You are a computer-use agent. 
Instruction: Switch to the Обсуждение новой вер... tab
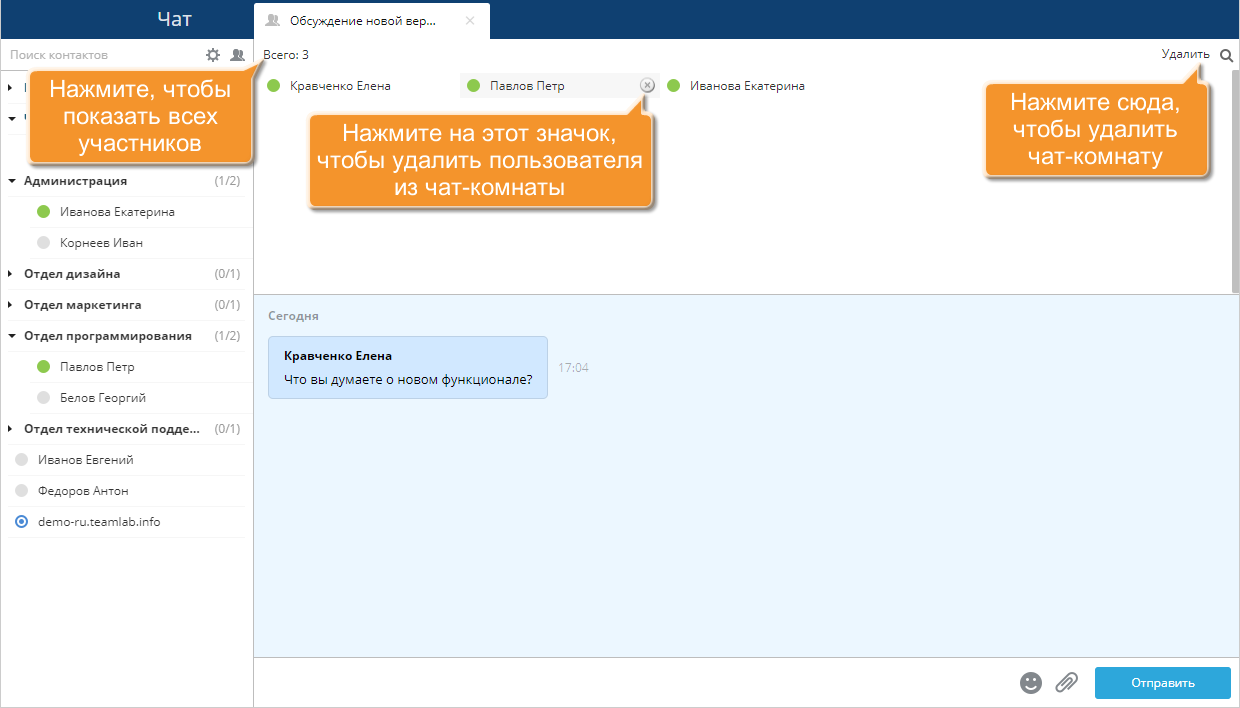click(372, 21)
